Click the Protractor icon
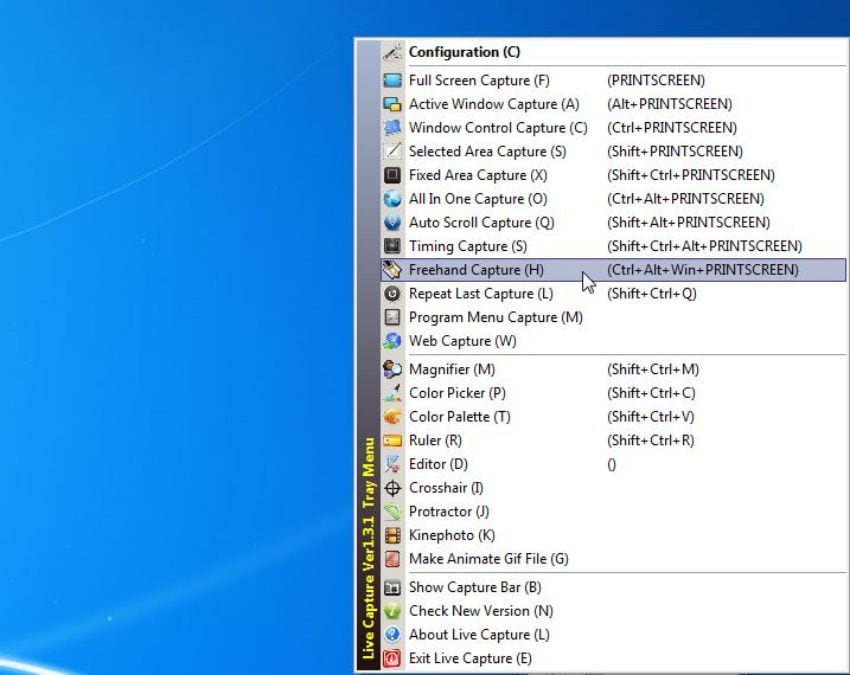The width and height of the screenshot is (850, 675). pyautogui.click(x=392, y=512)
